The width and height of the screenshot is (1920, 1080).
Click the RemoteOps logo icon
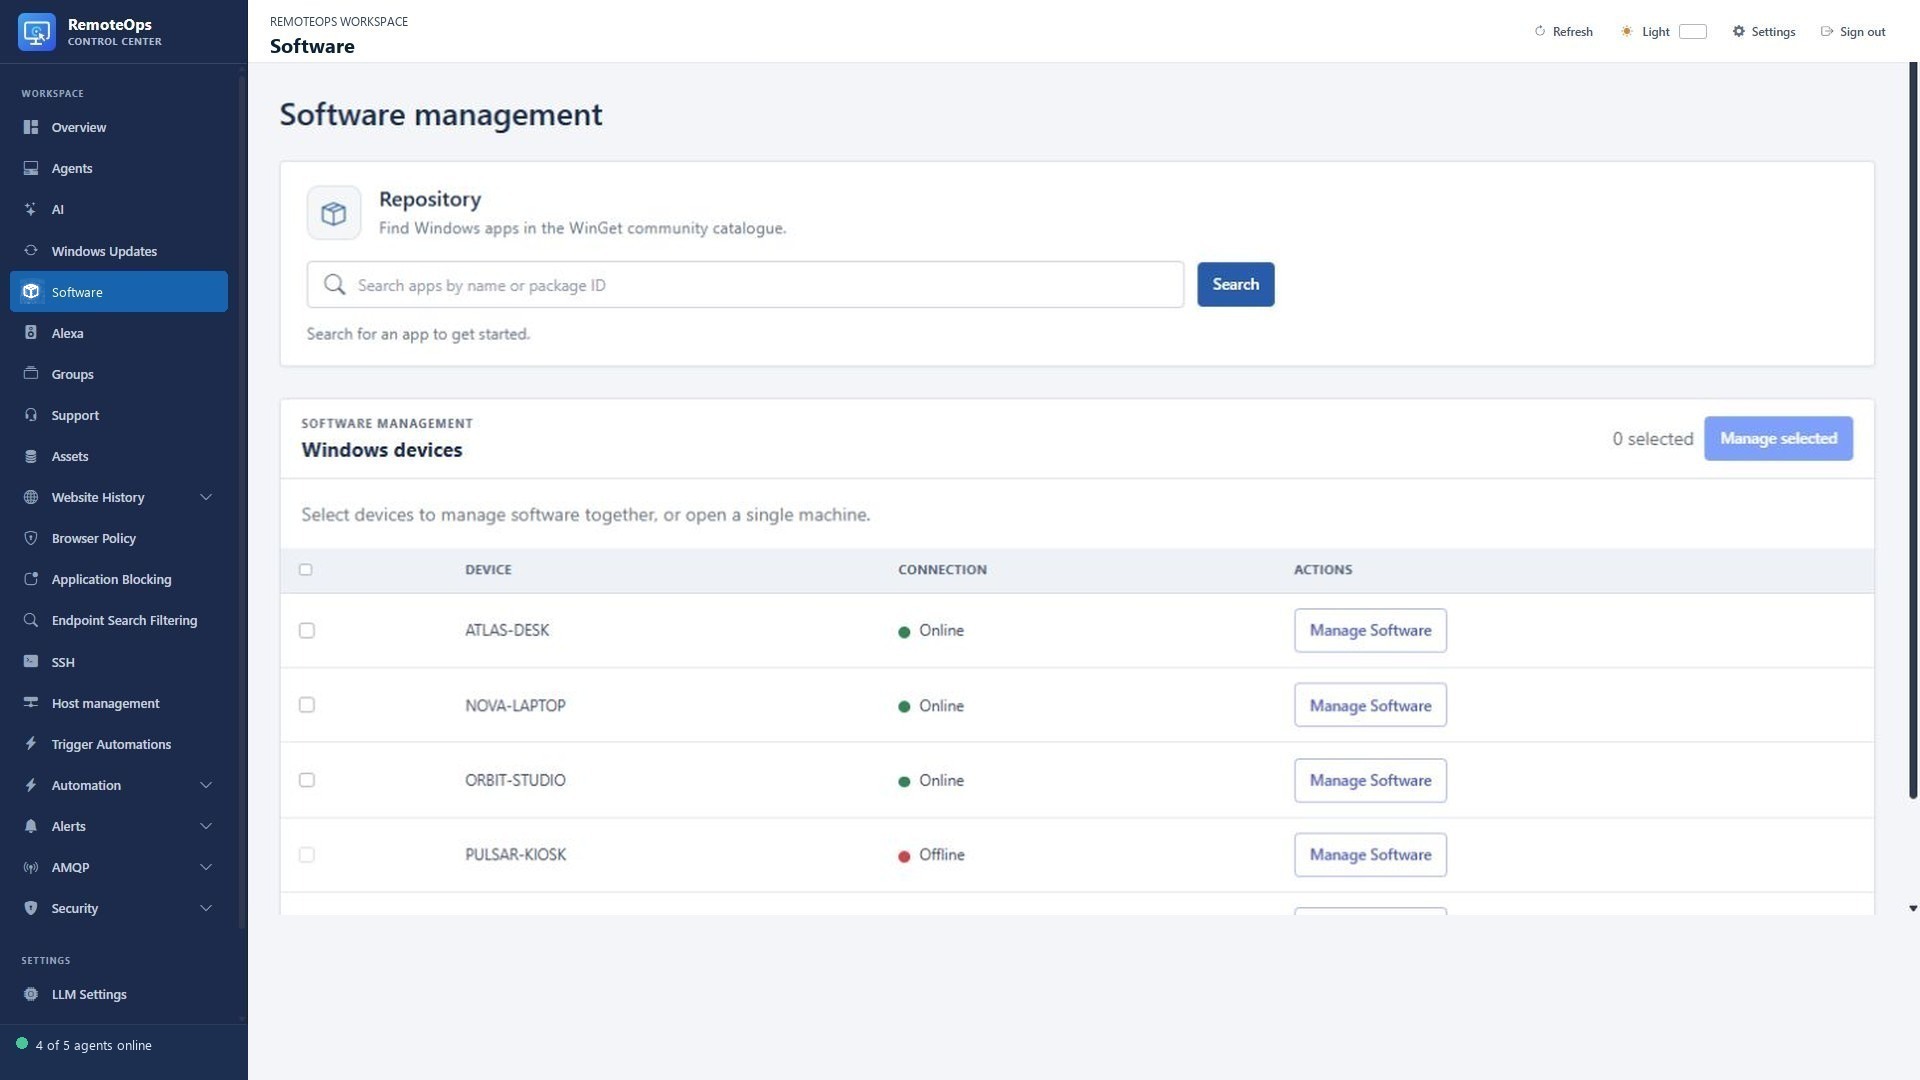click(x=37, y=32)
